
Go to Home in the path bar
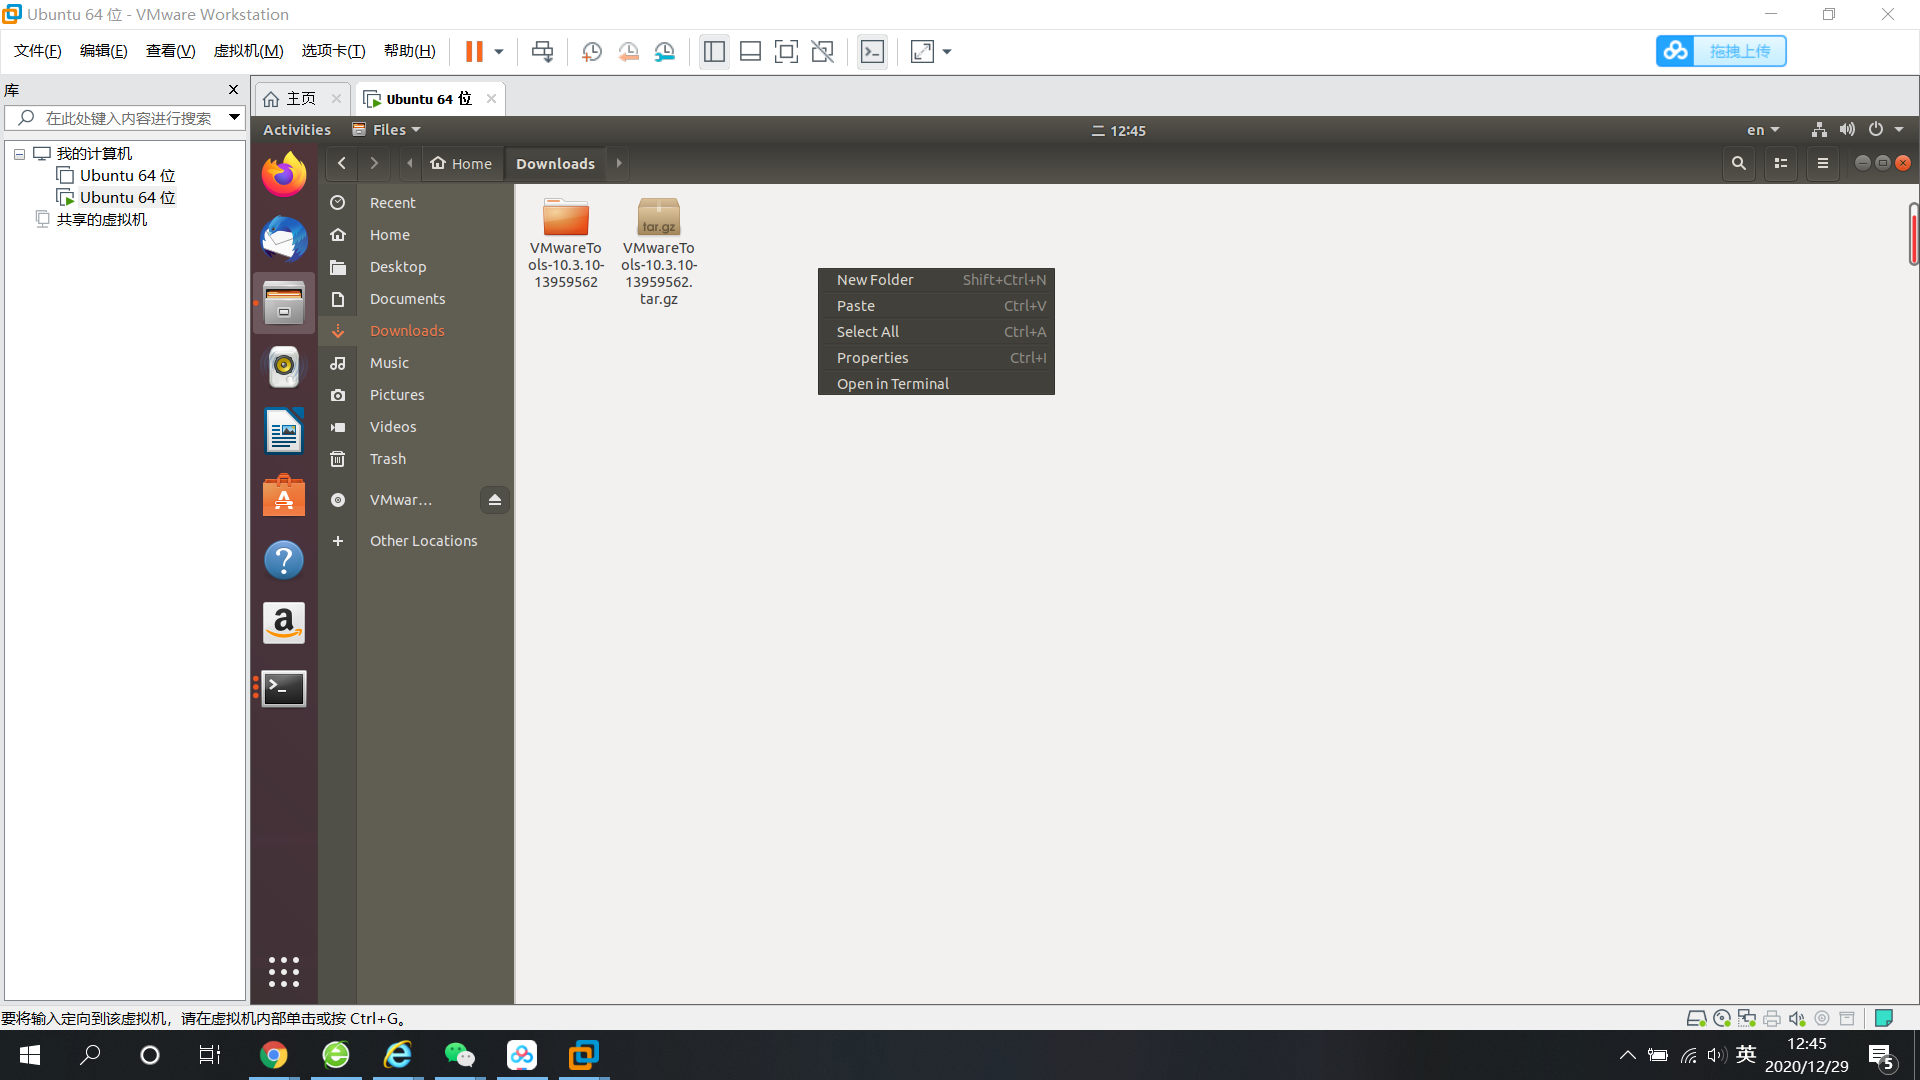[462, 163]
